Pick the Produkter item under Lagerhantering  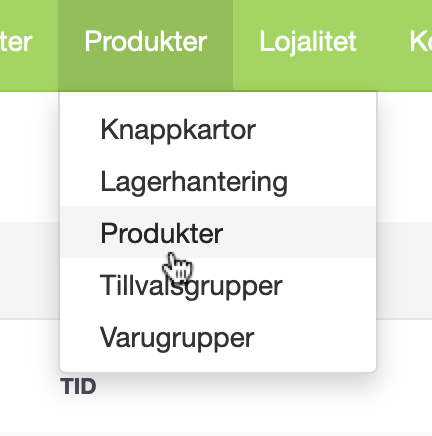[x=218, y=232]
